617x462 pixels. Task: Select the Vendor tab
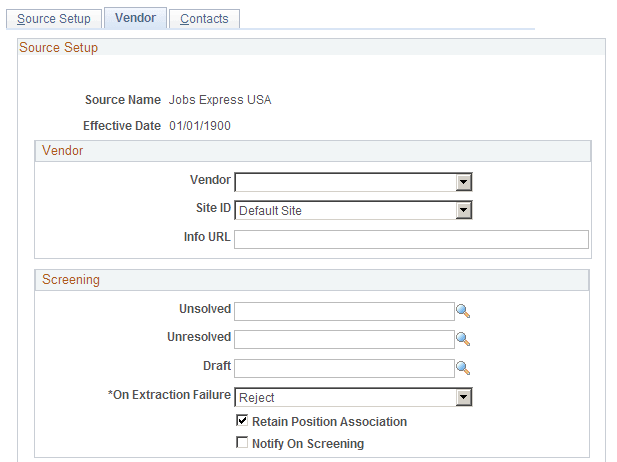135,18
